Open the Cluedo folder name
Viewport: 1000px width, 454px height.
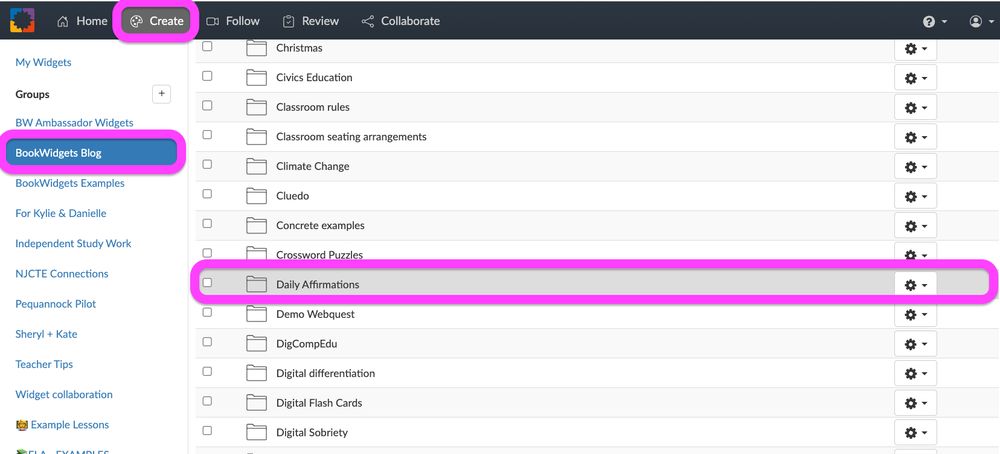[293, 196]
